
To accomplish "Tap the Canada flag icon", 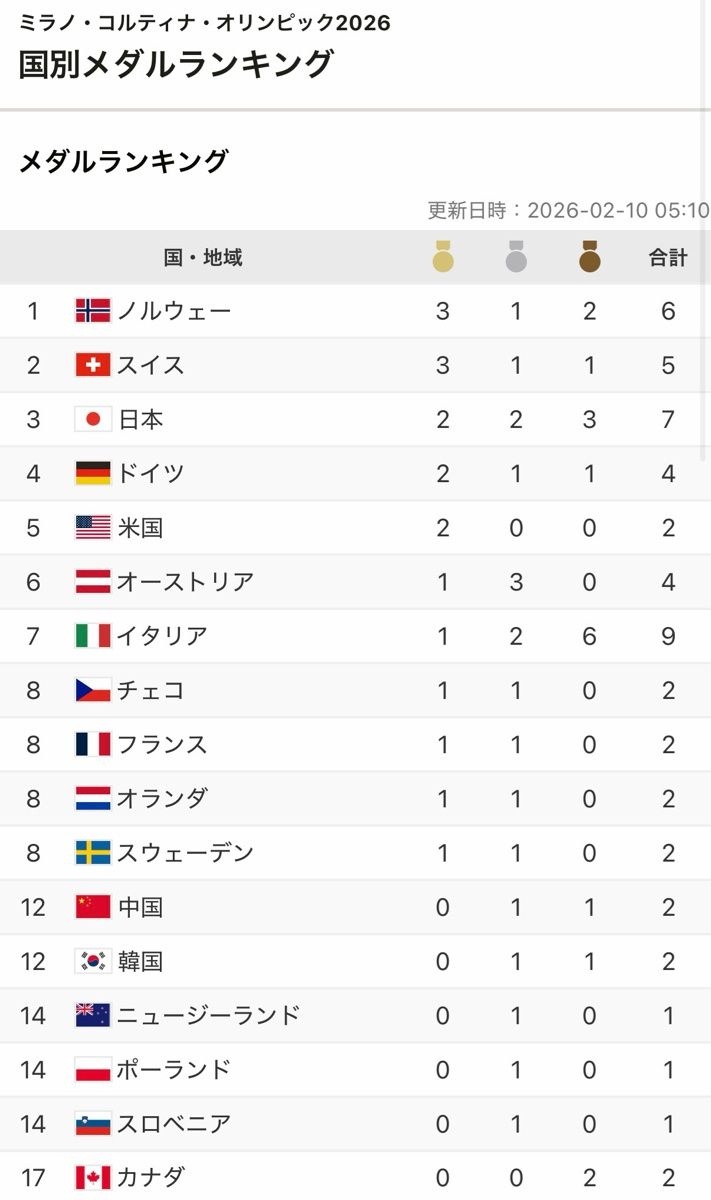I will 93,1177.
